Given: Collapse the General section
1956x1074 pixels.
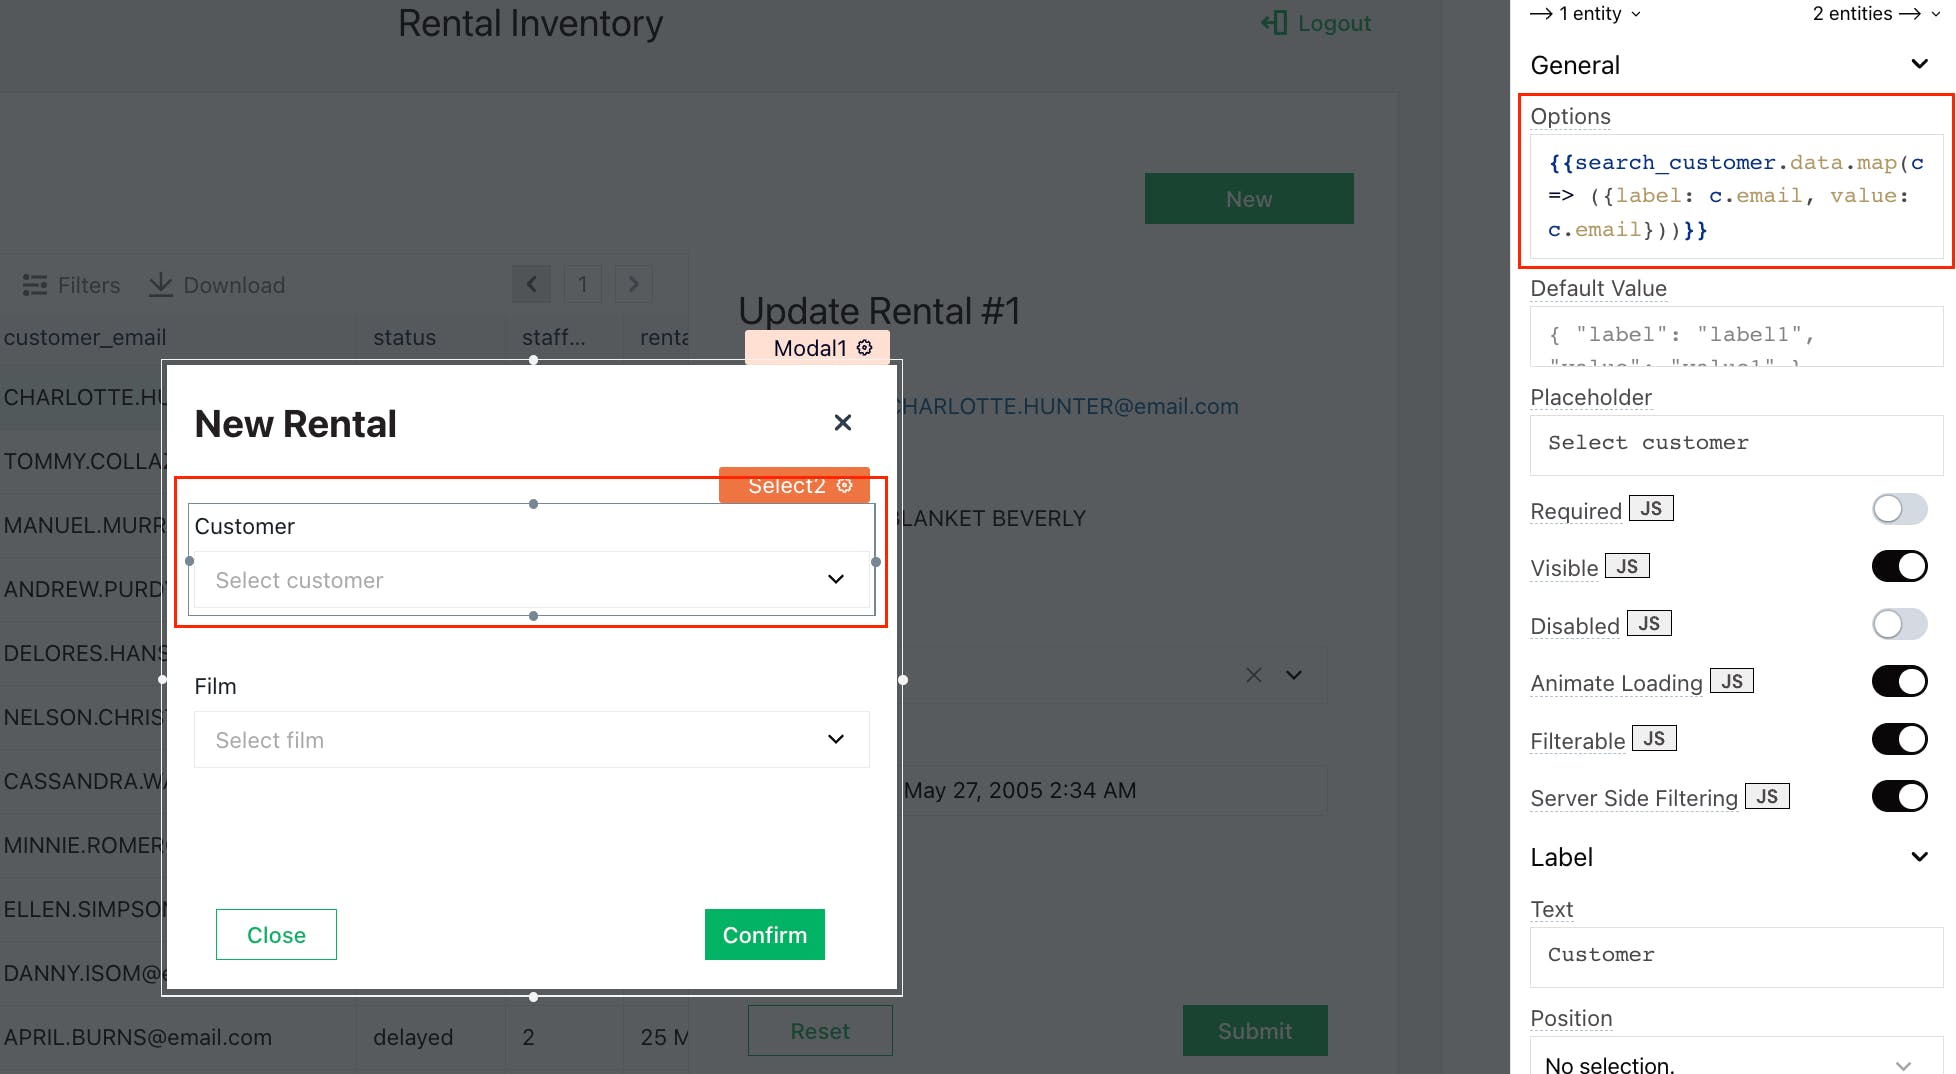Looking at the screenshot, I should [1919, 65].
